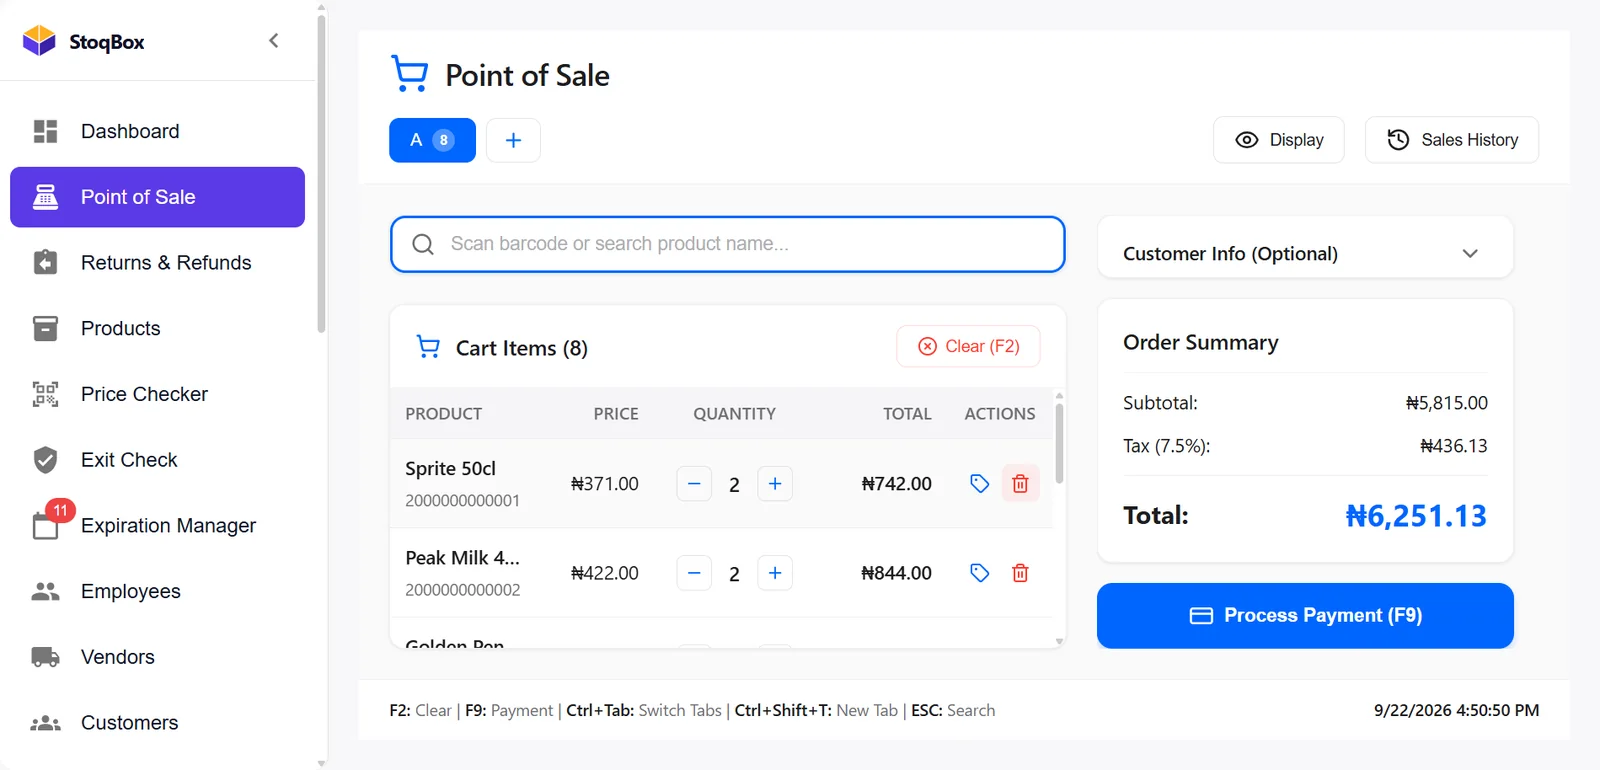Focus the barcode search field

coord(727,244)
